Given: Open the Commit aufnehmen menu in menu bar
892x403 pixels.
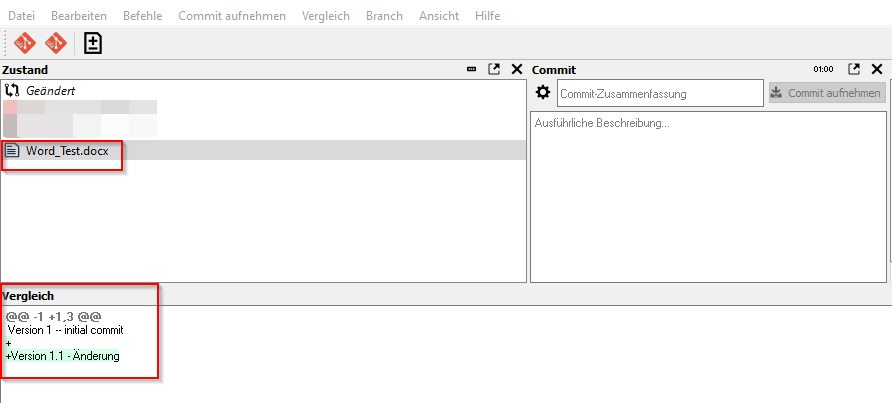Looking at the screenshot, I should [x=232, y=16].
